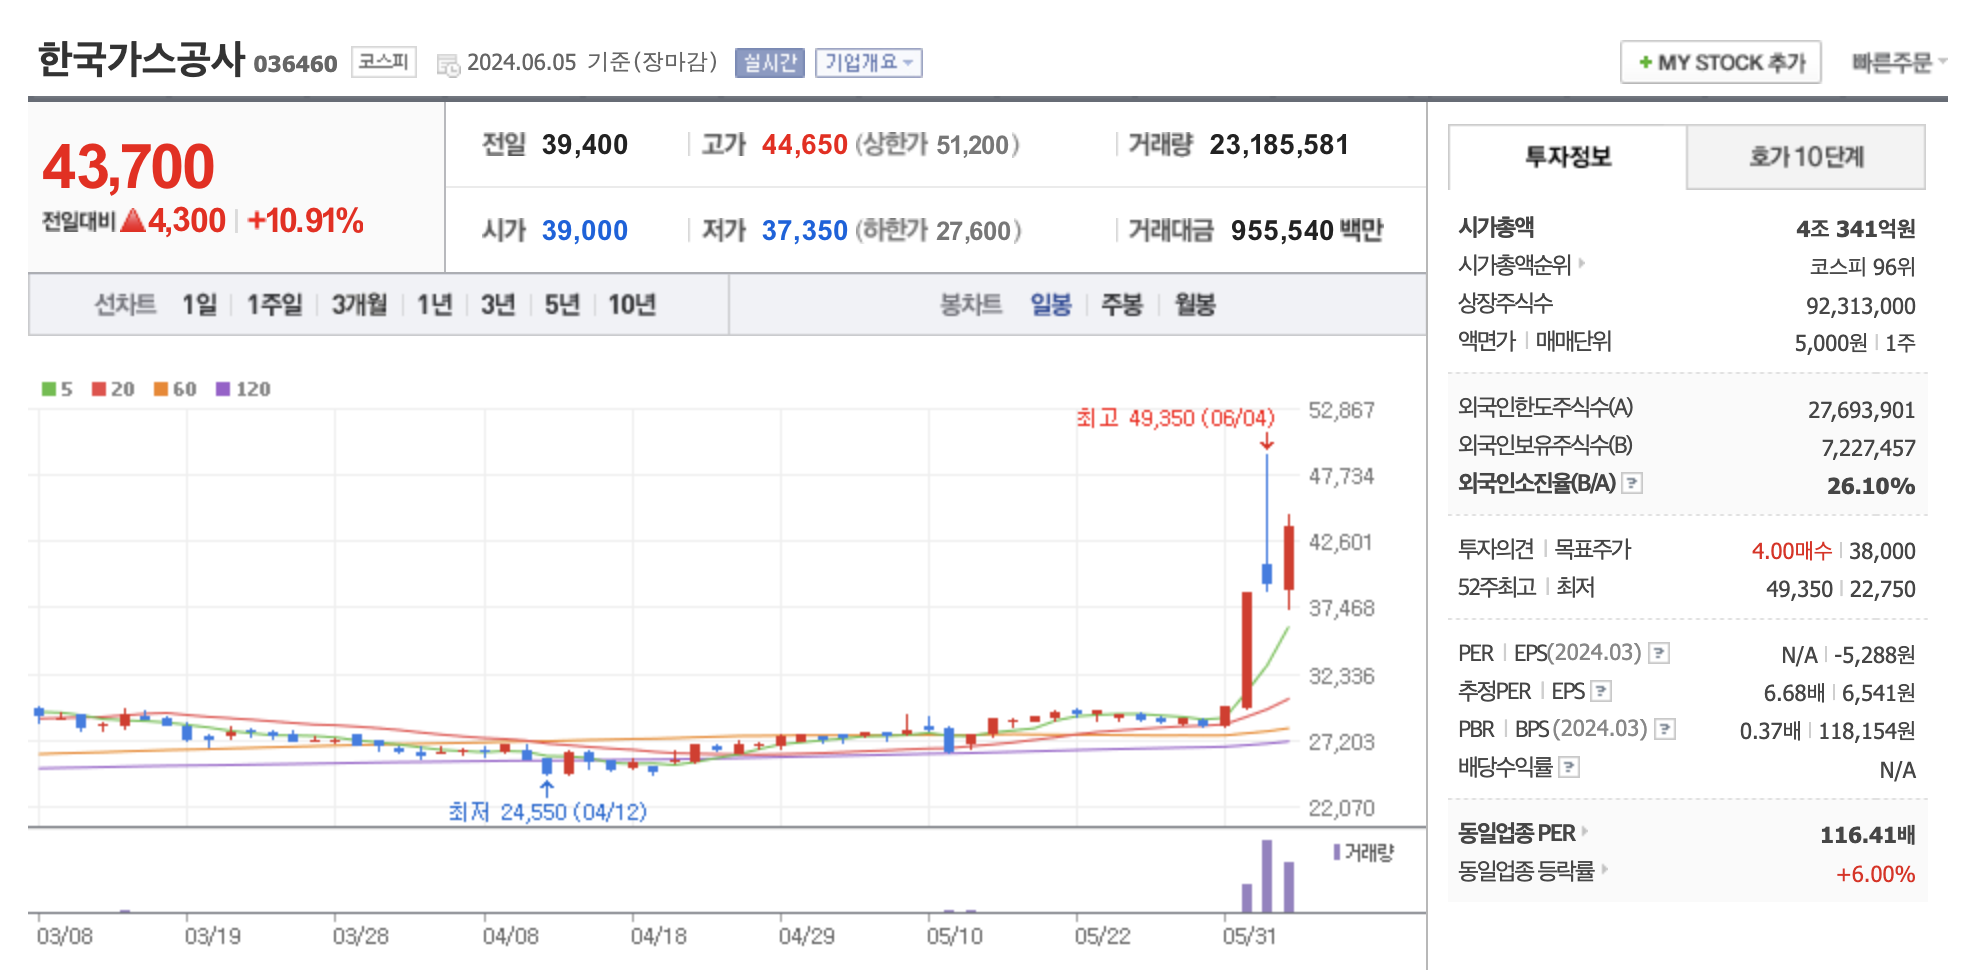Open help icon next to 추정PER EPS
The image size is (1980, 970).
(1601, 691)
